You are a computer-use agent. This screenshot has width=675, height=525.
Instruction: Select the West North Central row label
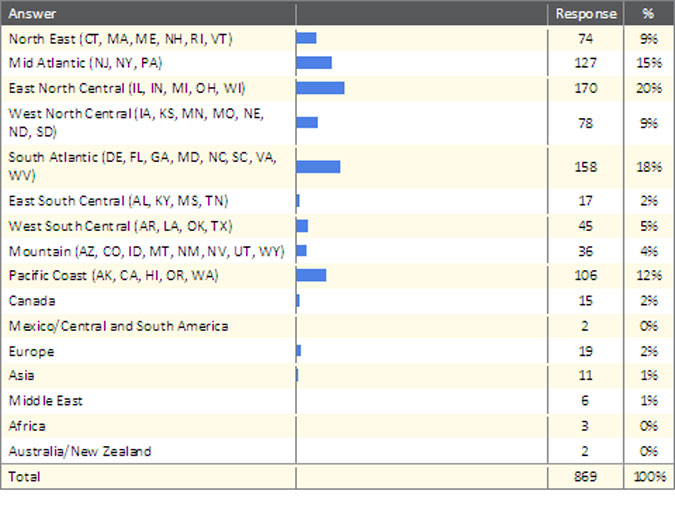[136, 123]
